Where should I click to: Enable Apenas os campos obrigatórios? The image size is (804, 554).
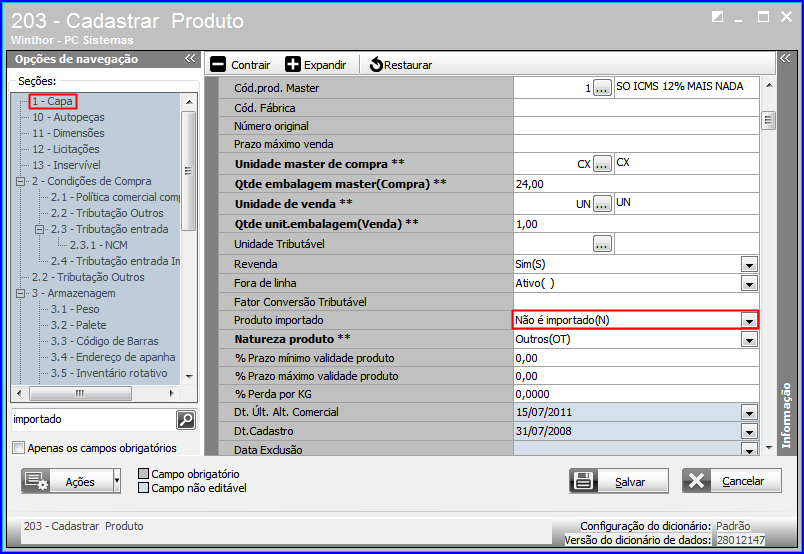(x=18, y=448)
